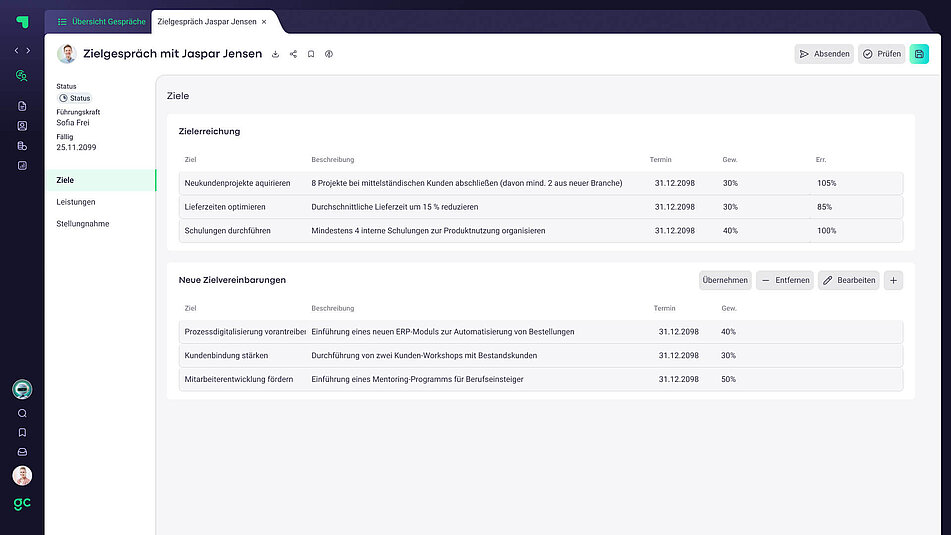The image size is (951, 535).
Task: Switch to the Übersicht Gespräche tab
Action: (101, 21)
